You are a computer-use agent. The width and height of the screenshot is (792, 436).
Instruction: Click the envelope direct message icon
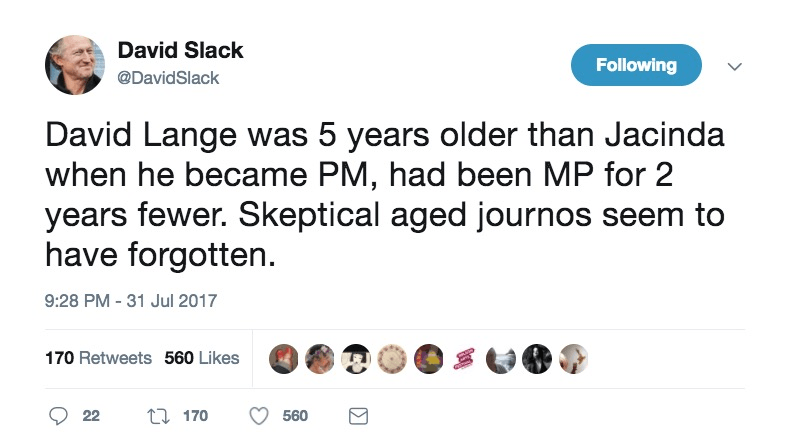(357, 415)
